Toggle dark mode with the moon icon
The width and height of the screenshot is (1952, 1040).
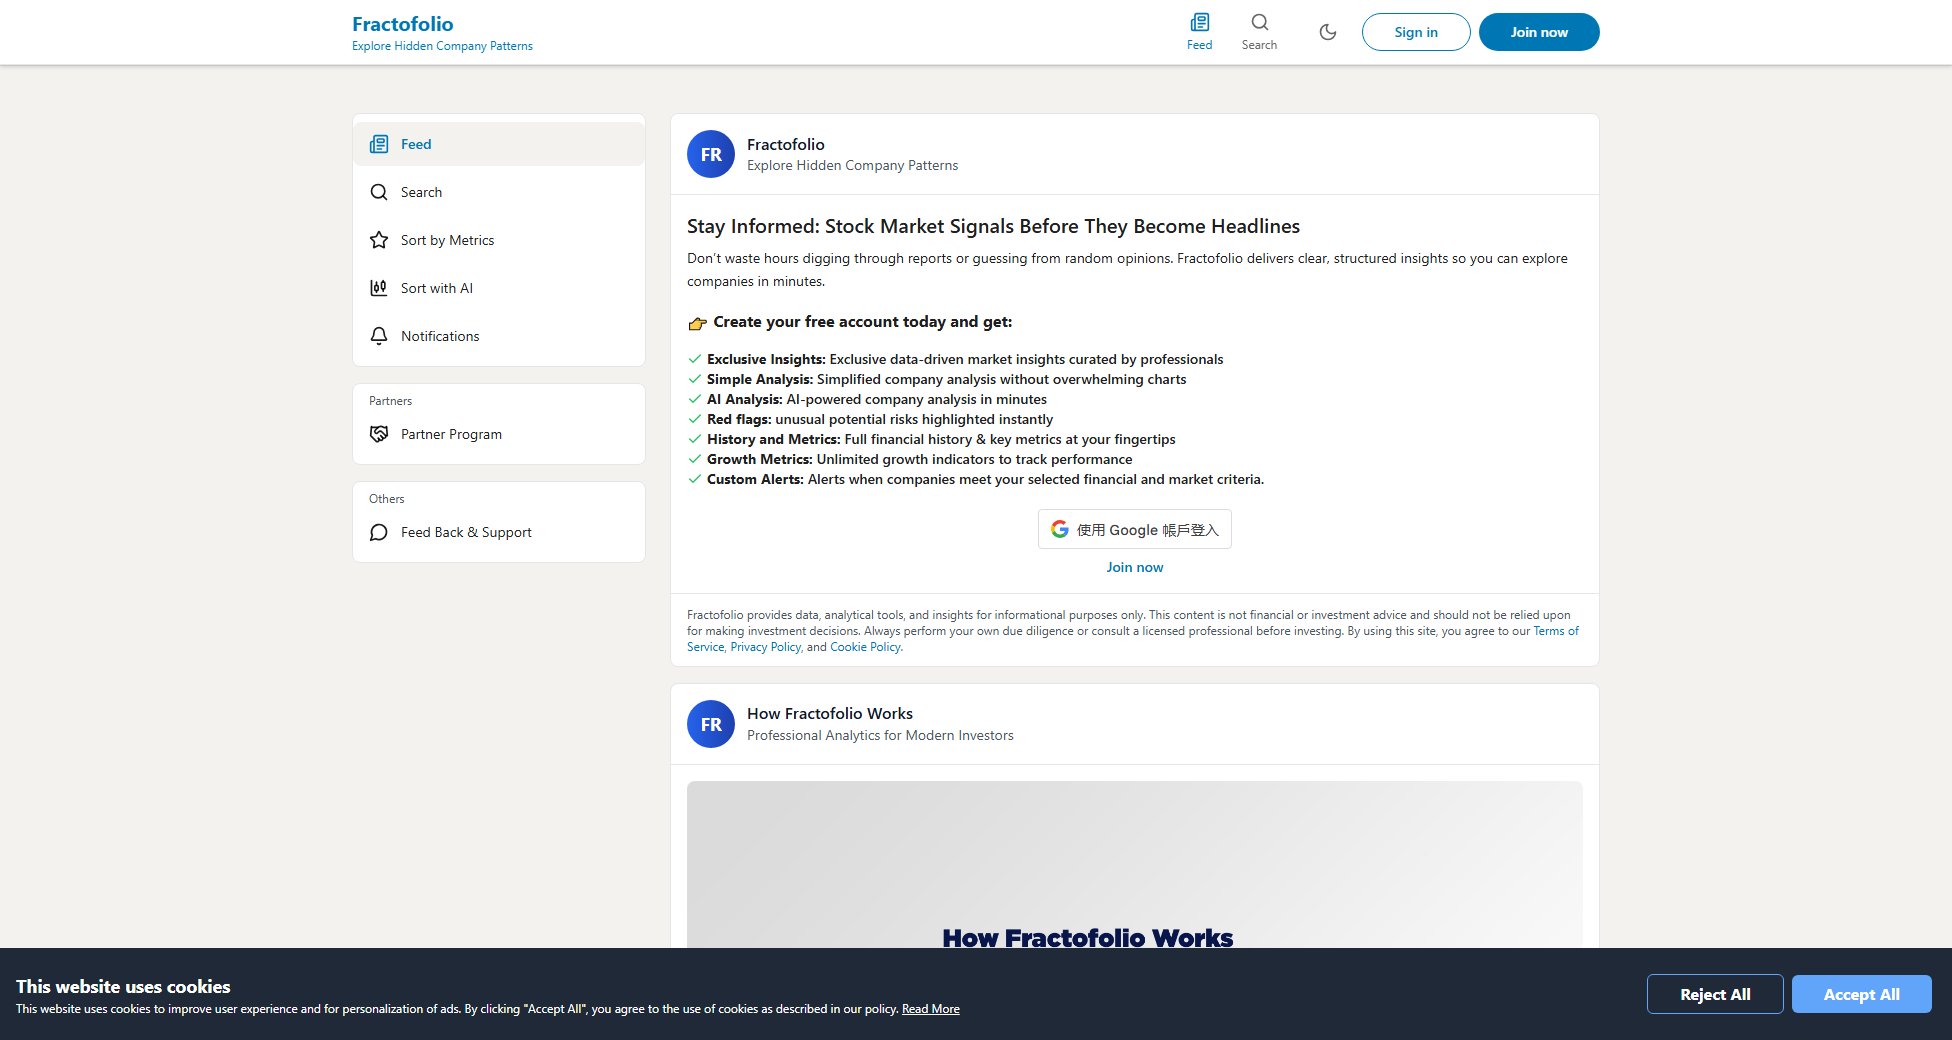[1327, 31]
